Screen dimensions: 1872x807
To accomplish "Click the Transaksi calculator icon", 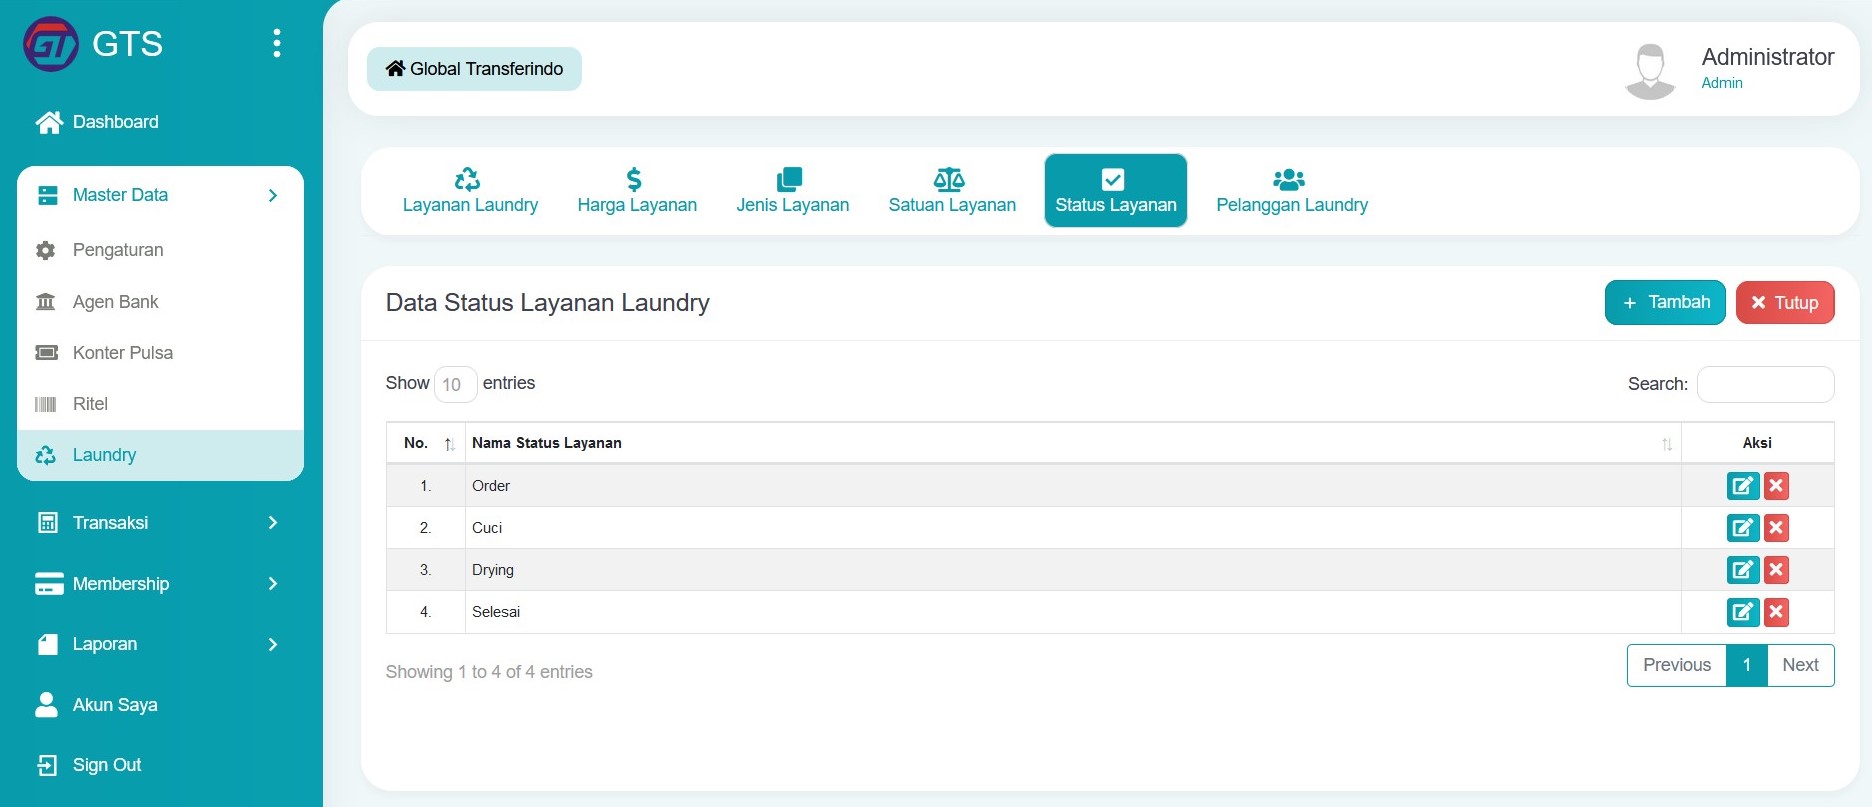I will (47, 522).
